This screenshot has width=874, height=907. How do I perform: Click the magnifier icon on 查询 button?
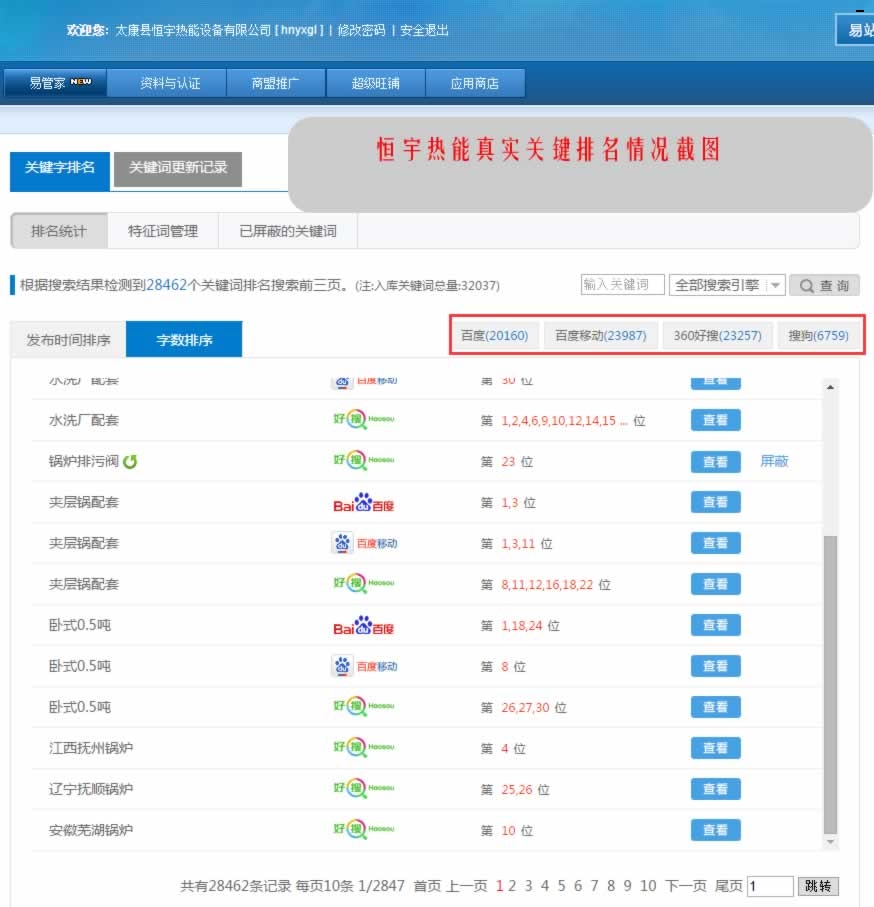point(806,286)
